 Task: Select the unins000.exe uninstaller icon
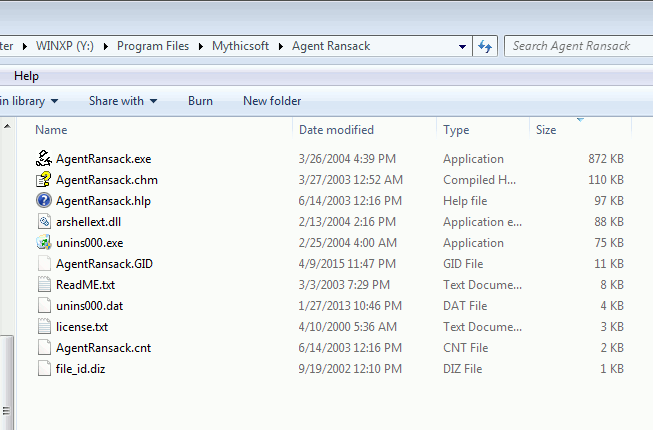click(44, 243)
